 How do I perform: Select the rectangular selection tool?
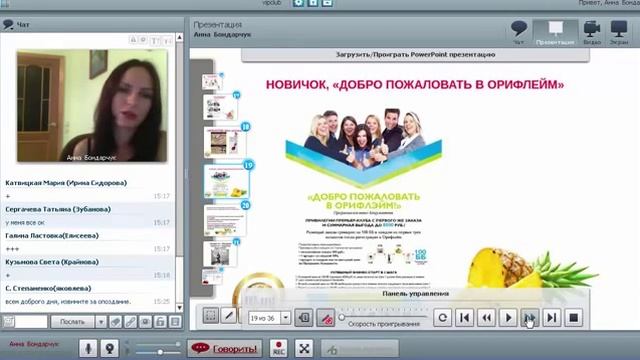click(x=211, y=316)
